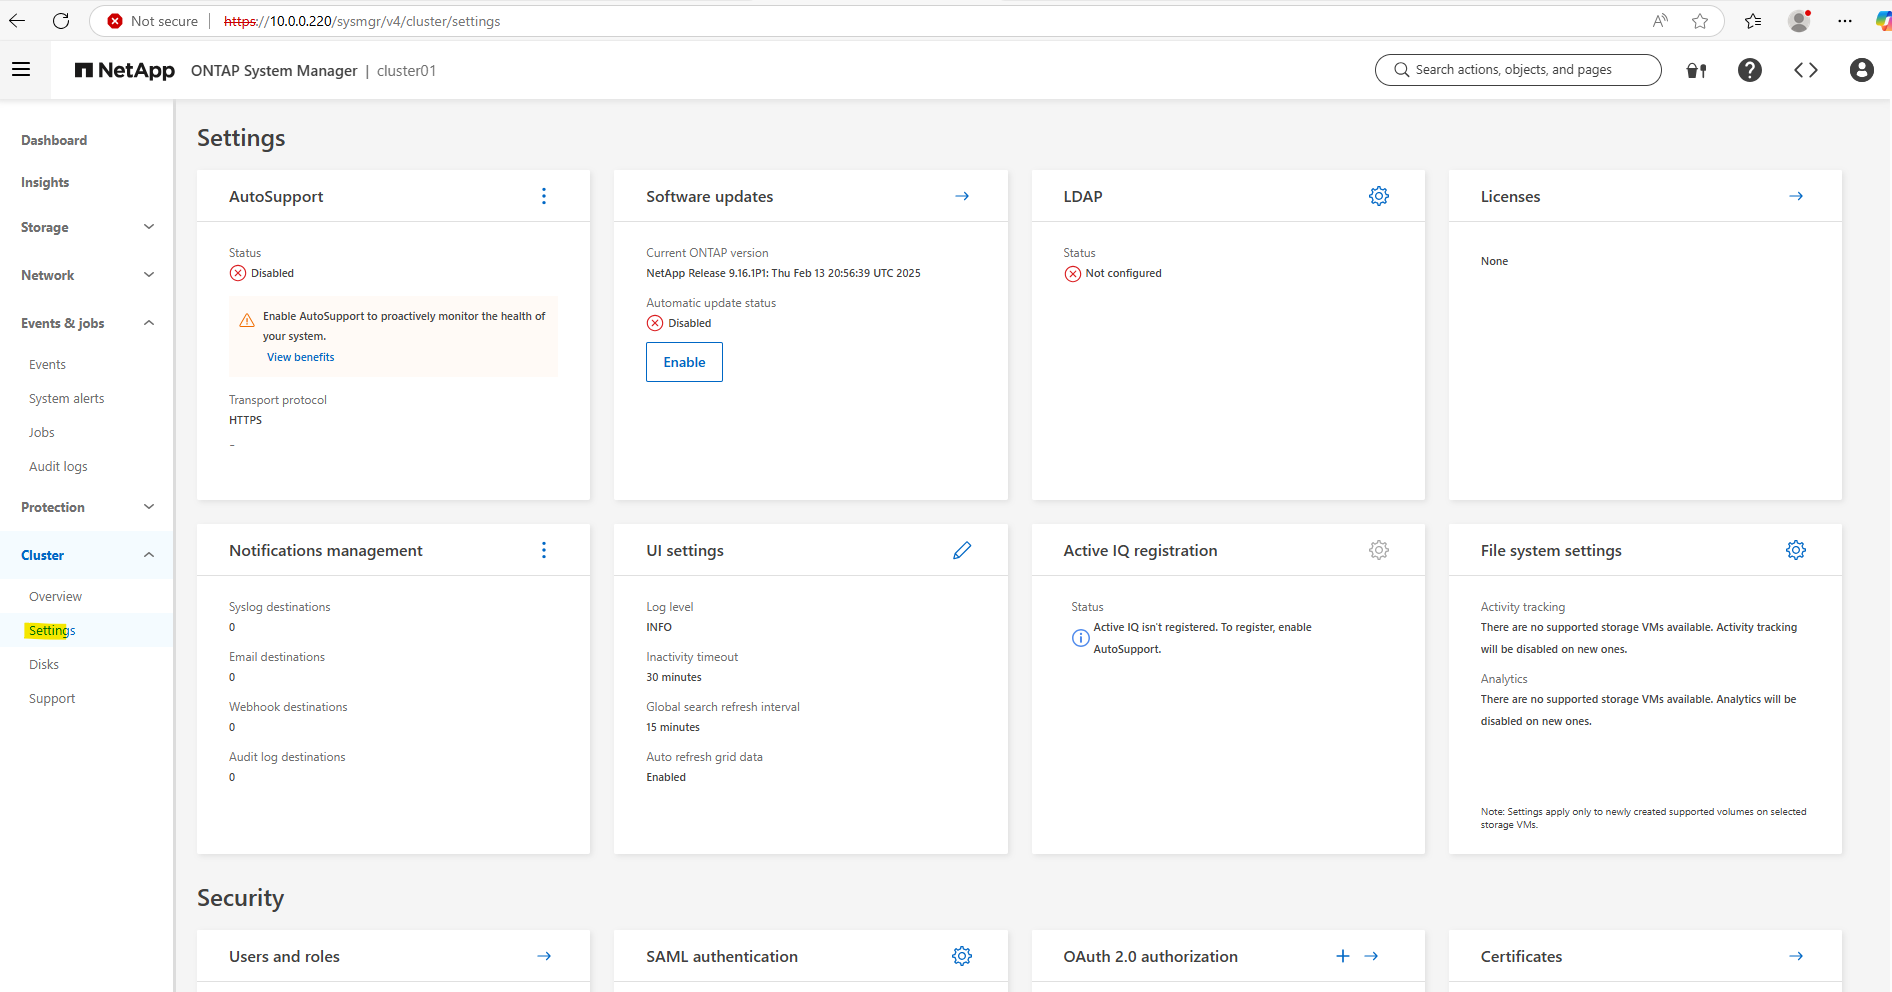
Task: Open Certificates page via arrow
Action: pyautogui.click(x=1796, y=956)
